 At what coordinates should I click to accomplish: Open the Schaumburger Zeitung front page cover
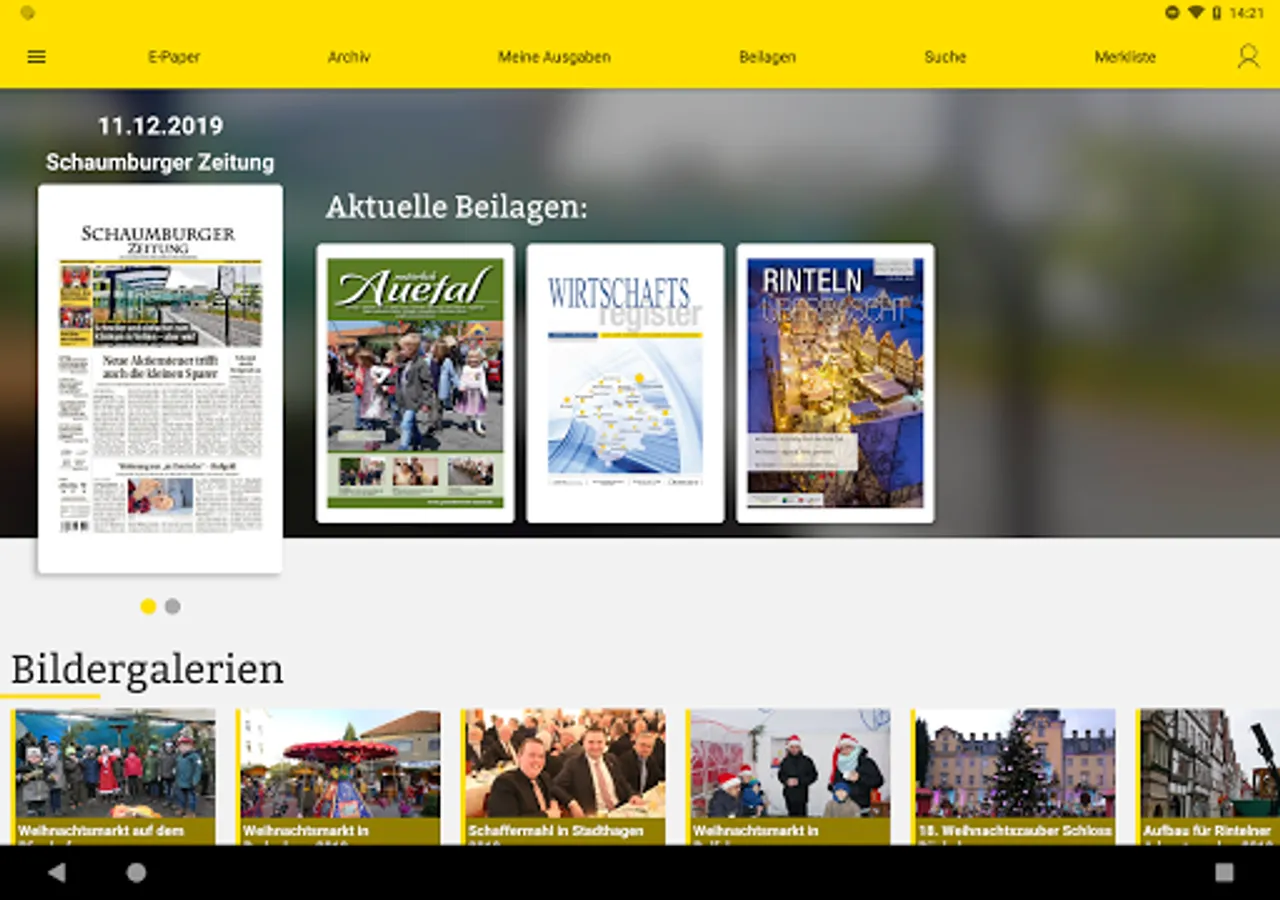(x=160, y=379)
